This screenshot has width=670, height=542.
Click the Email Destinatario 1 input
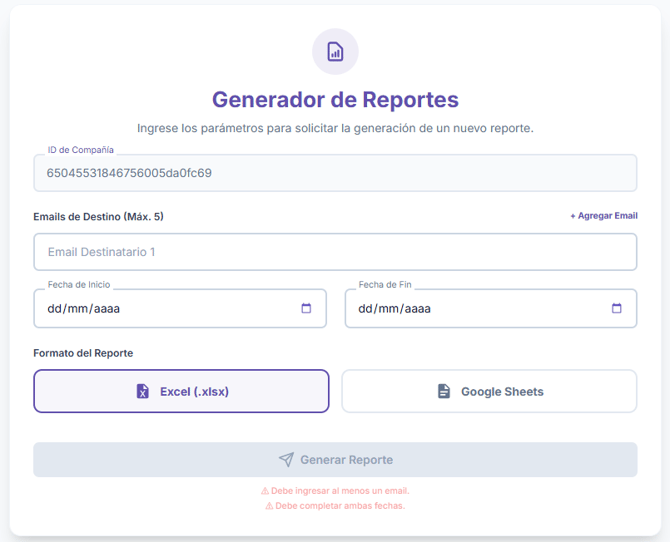[x=335, y=252]
